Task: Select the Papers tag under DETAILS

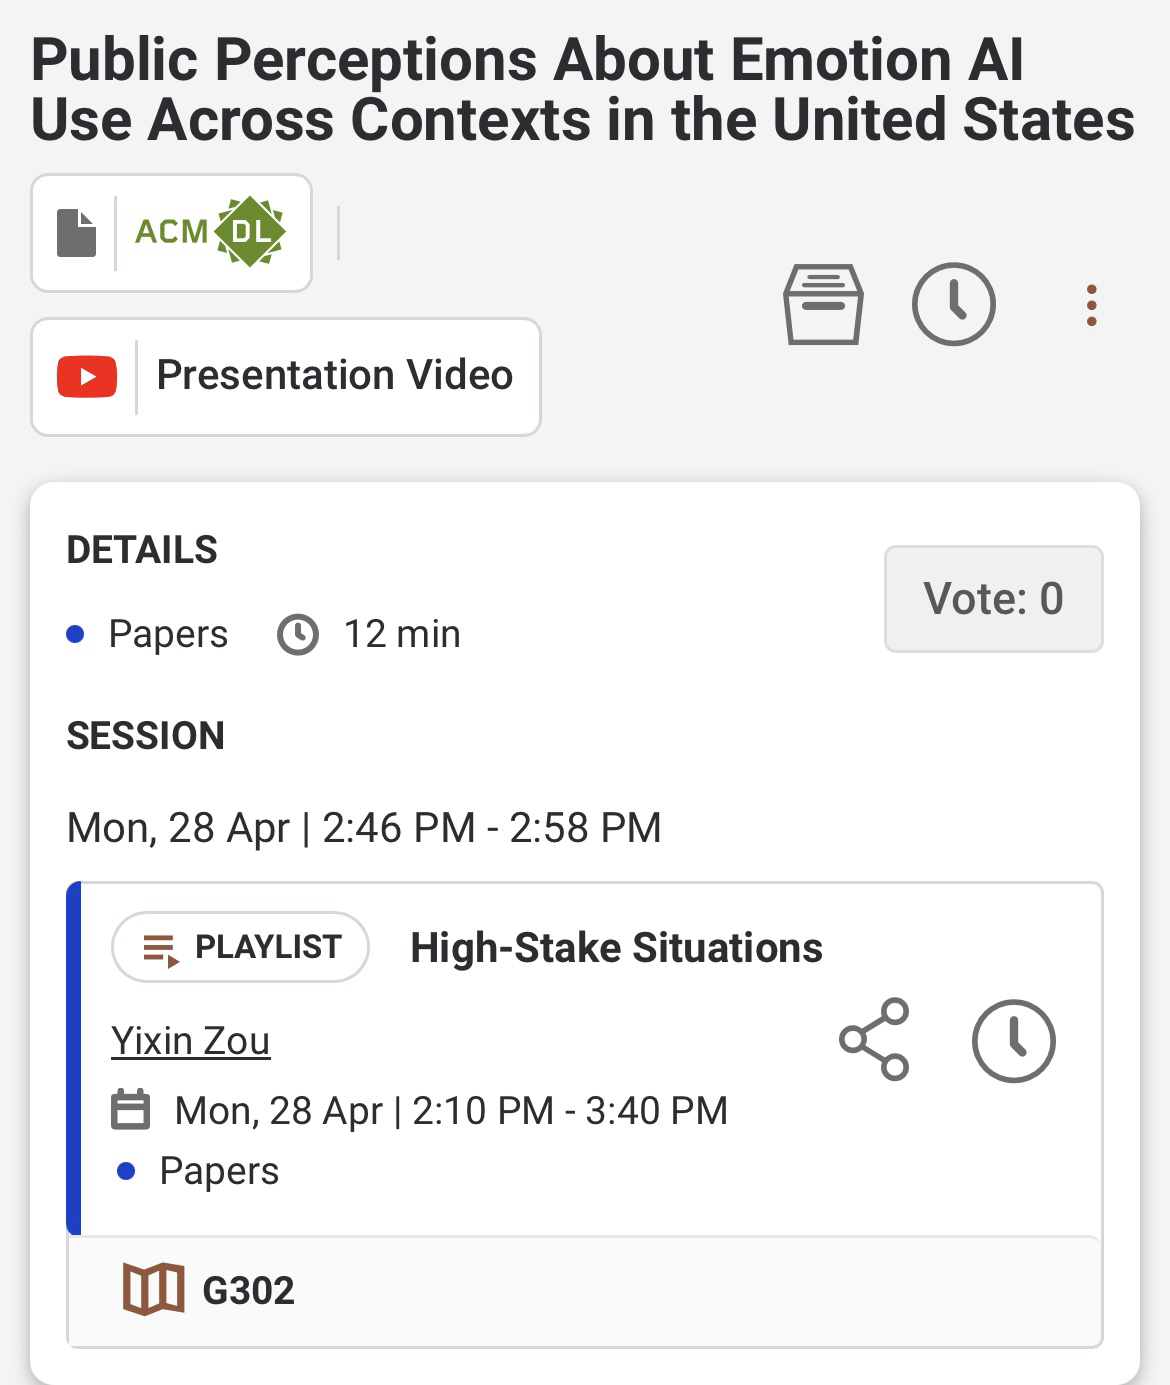Action: tap(168, 634)
